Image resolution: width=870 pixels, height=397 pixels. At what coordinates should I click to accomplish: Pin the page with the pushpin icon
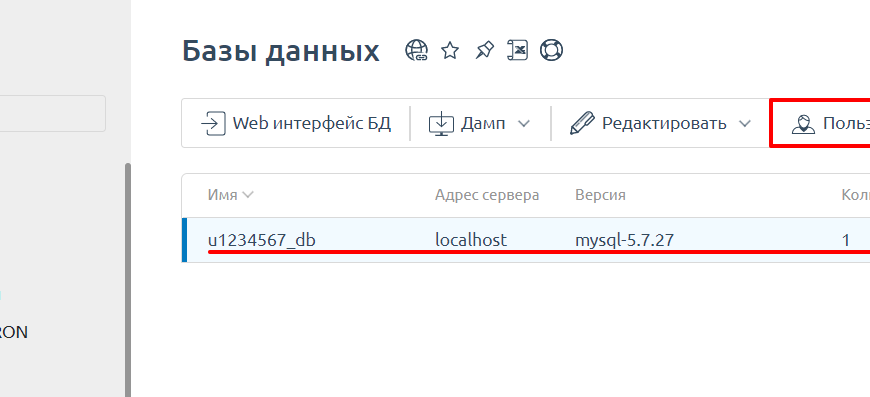coord(484,51)
